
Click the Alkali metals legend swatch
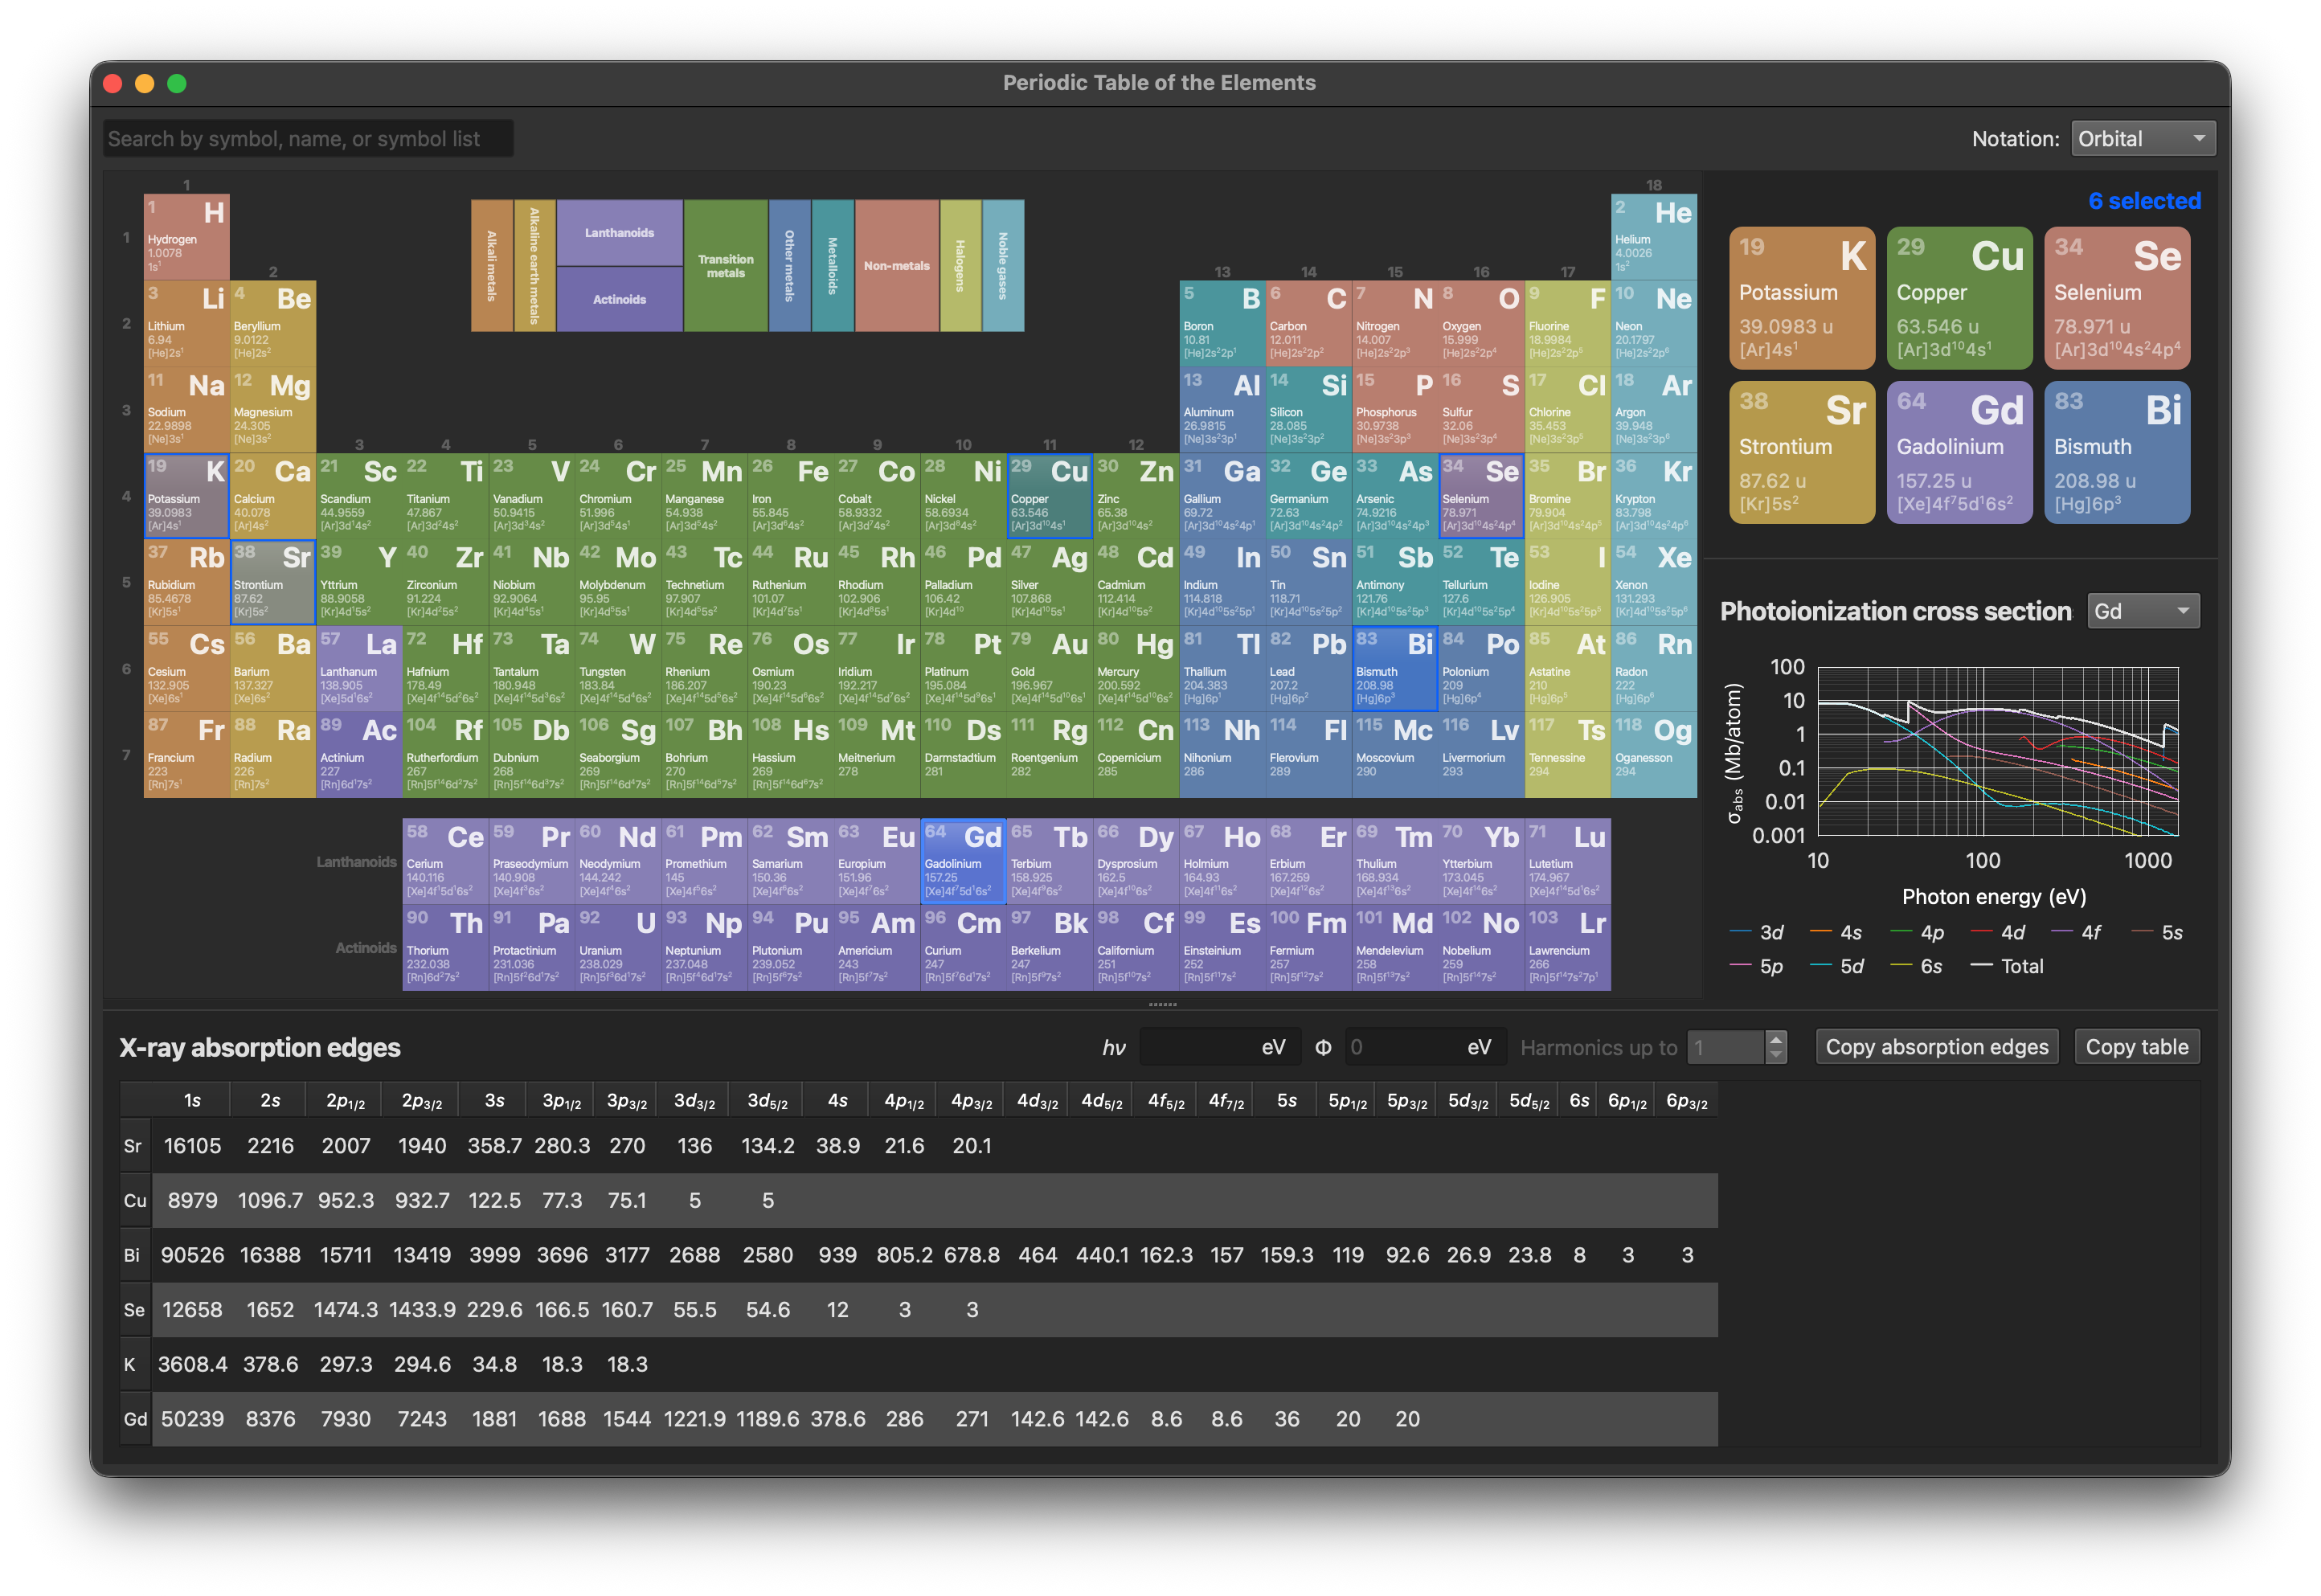(x=492, y=266)
